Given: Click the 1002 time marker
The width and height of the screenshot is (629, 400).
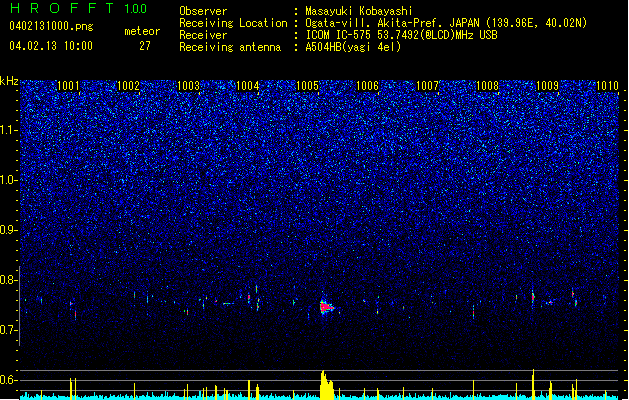Looking at the screenshot, I should point(128,85).
